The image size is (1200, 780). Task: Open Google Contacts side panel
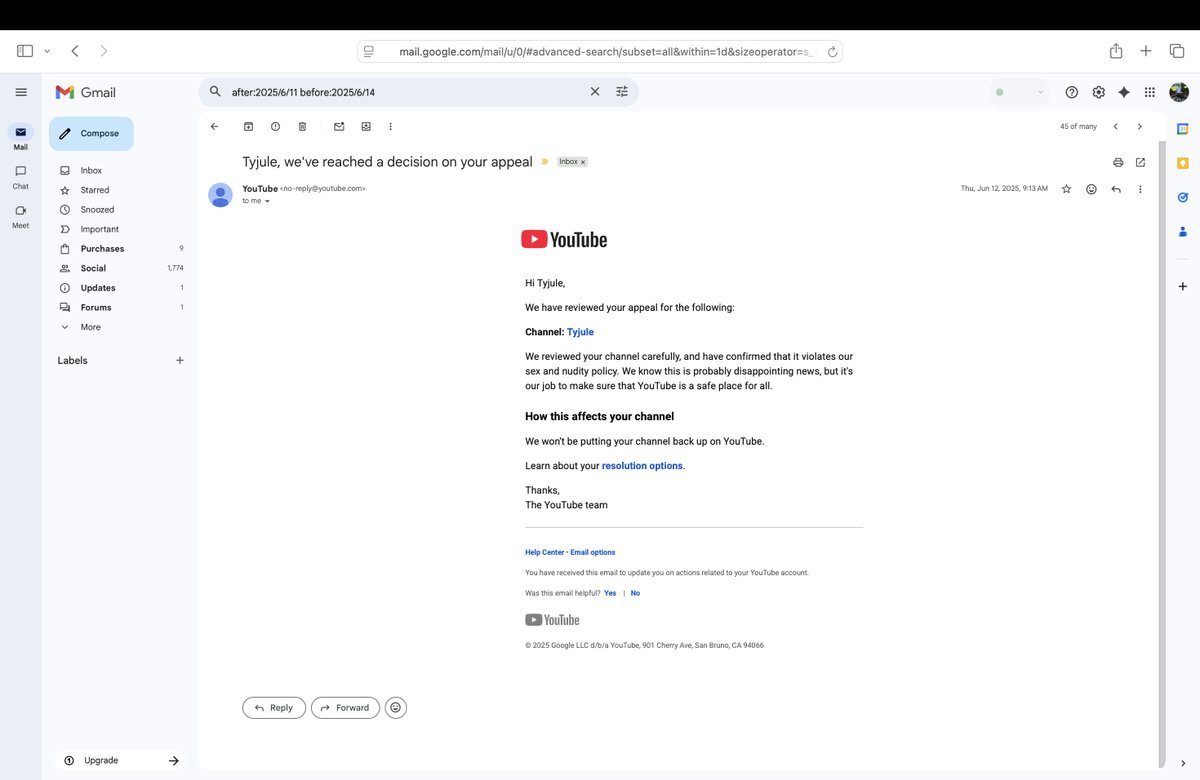pos(1183,232)
